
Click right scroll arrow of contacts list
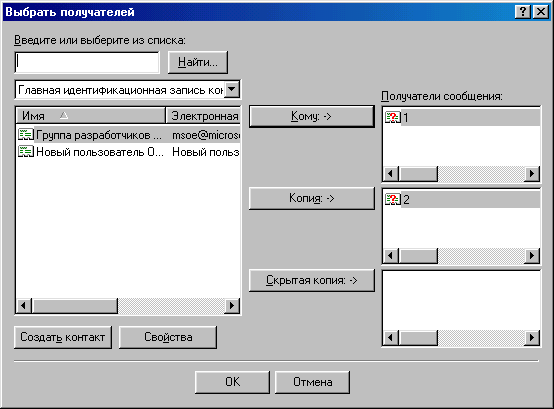pyautogui.click(x=232, y=306)
